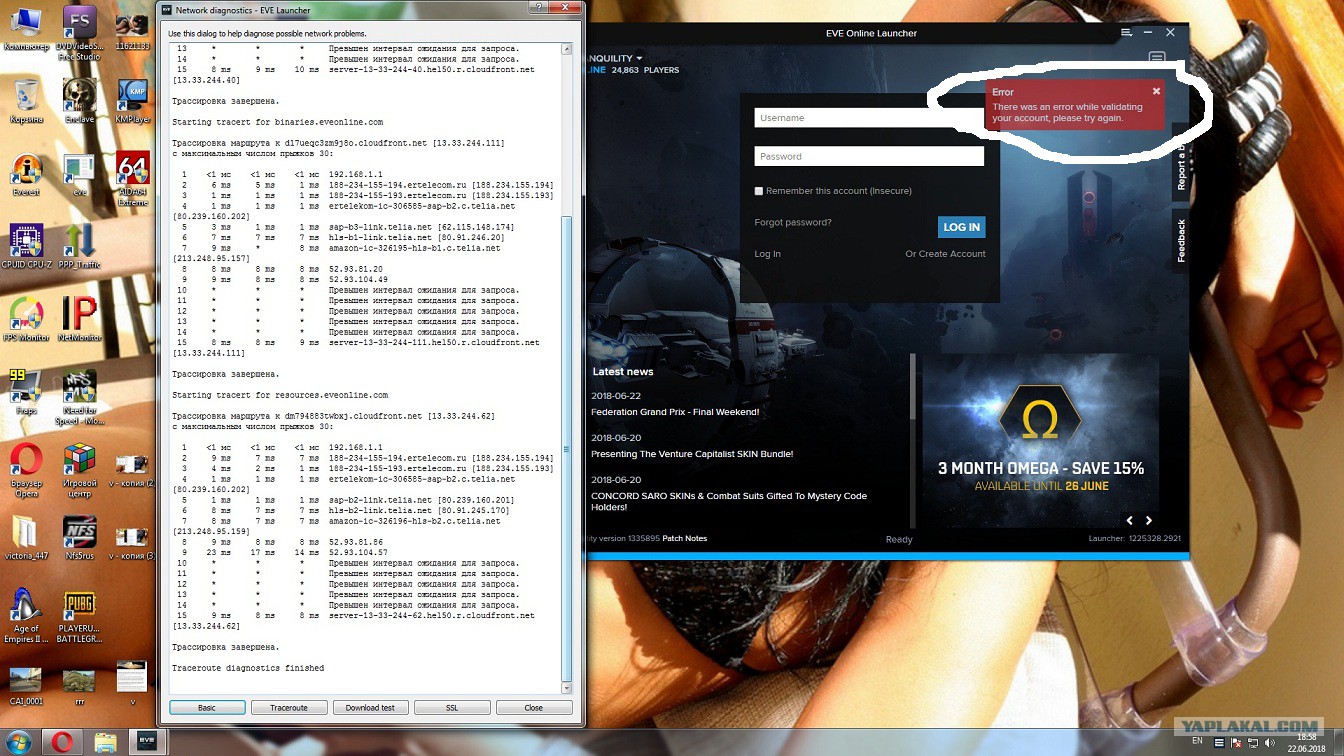Show the previous promo banner
This screenshot has height=756, width=1344.
click(1130, 520)
